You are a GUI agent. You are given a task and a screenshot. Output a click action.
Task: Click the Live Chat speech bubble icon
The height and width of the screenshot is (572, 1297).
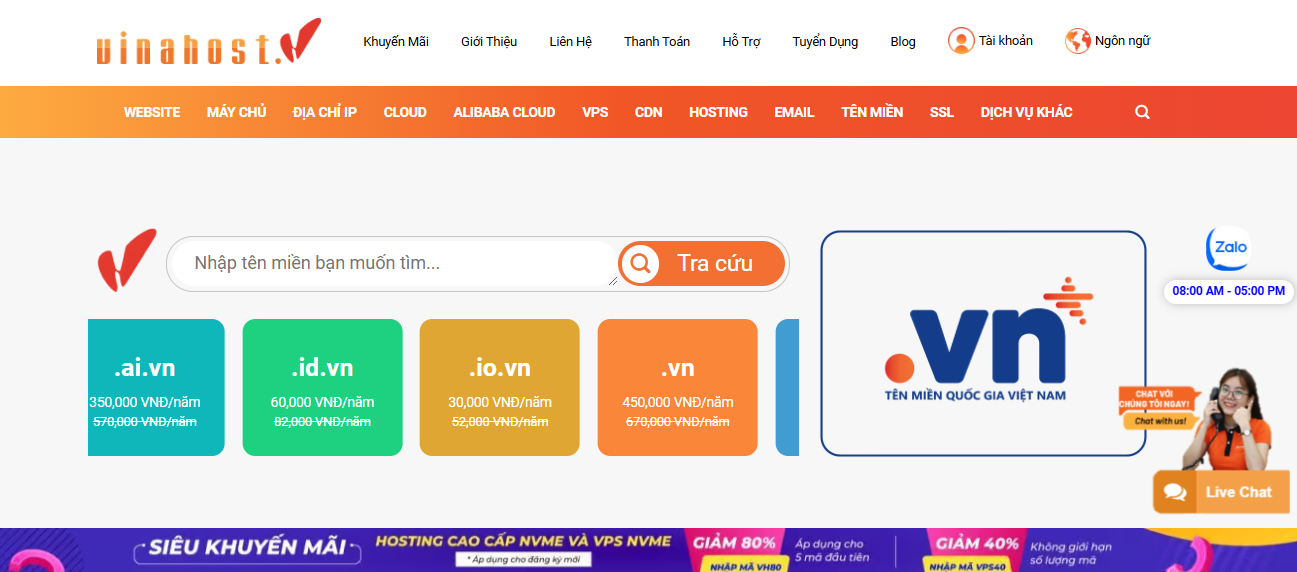coord(1175,492)
